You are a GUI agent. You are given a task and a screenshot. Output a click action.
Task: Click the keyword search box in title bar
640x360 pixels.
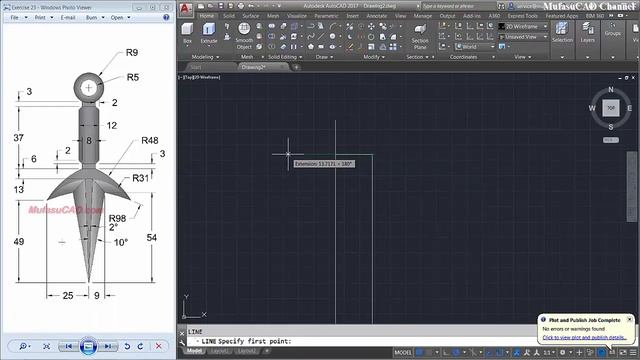(459, 6)
